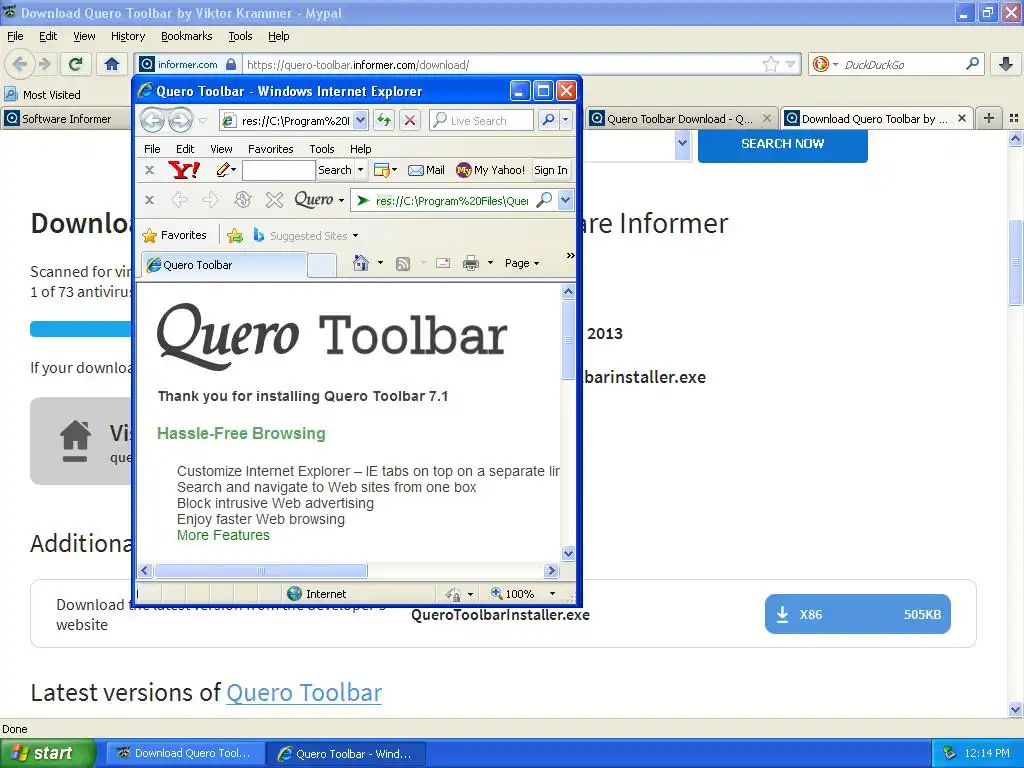Click Mypal back arrow button

[20, 64]
